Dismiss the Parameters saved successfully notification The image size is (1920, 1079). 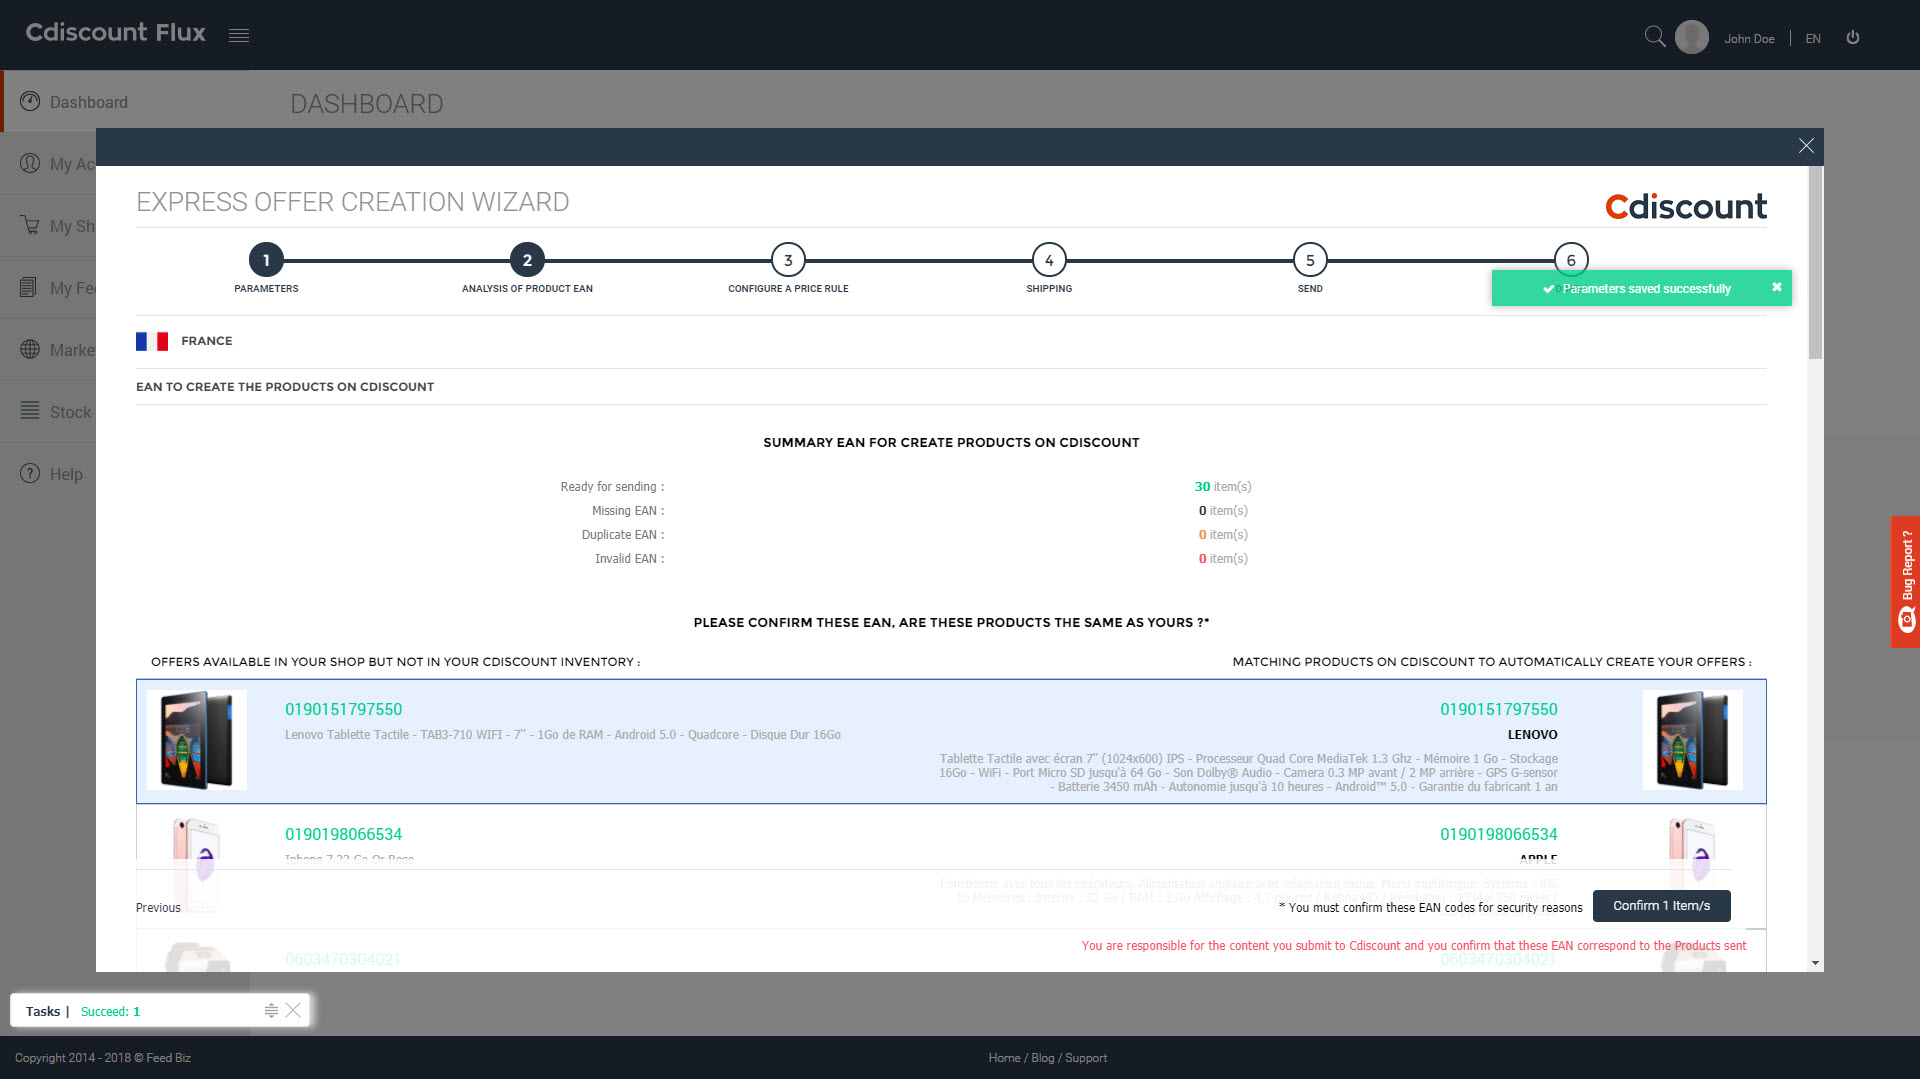[1777, 287]
